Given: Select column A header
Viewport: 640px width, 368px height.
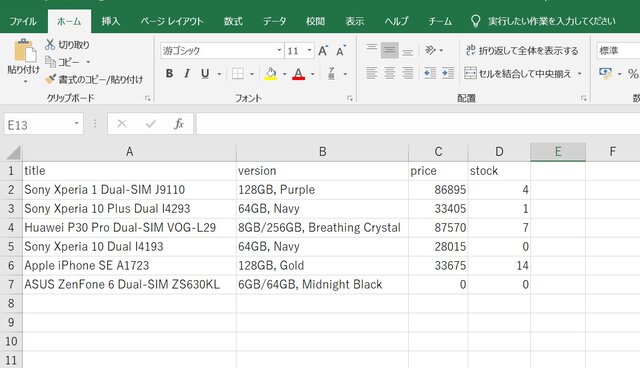Looking at the screenshot, I should click(129, 152).
